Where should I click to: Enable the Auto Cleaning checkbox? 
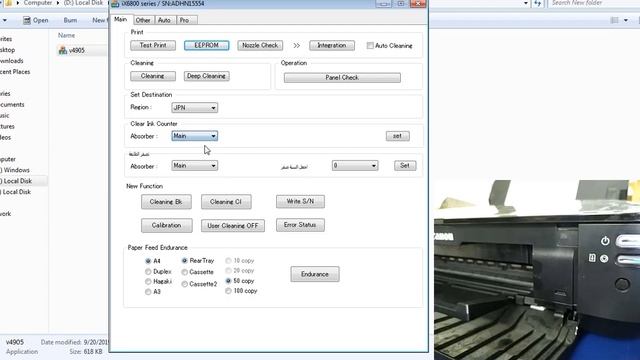[370, 46]
